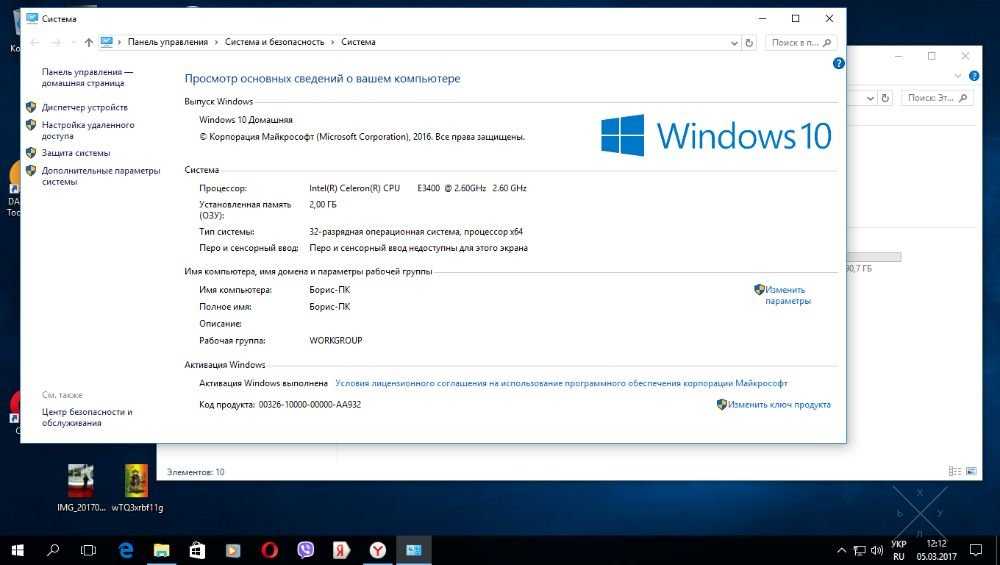Click shield icon next to Device Manager
Viewport: 1000px width, 565px height.
(x=31, y=107)
